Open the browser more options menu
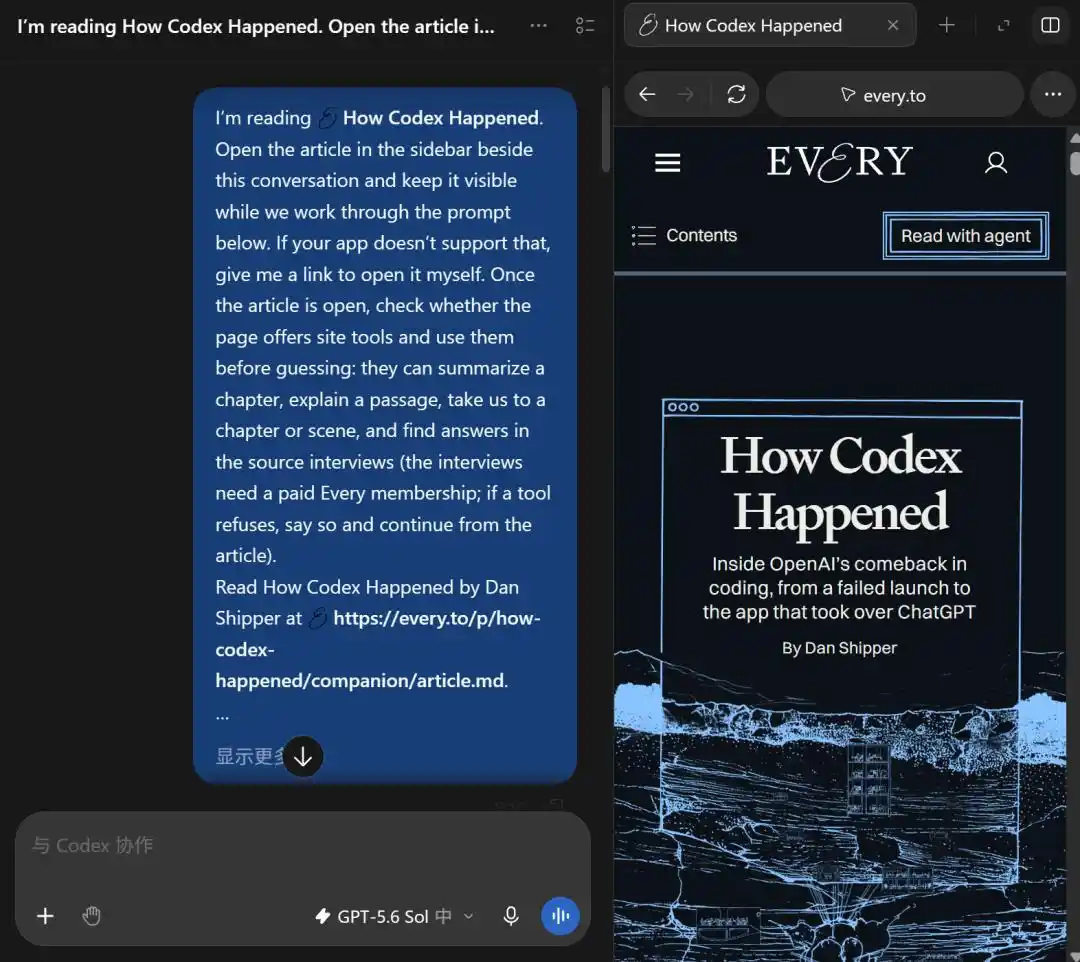1080x962 pixels. pos(1052,94)
